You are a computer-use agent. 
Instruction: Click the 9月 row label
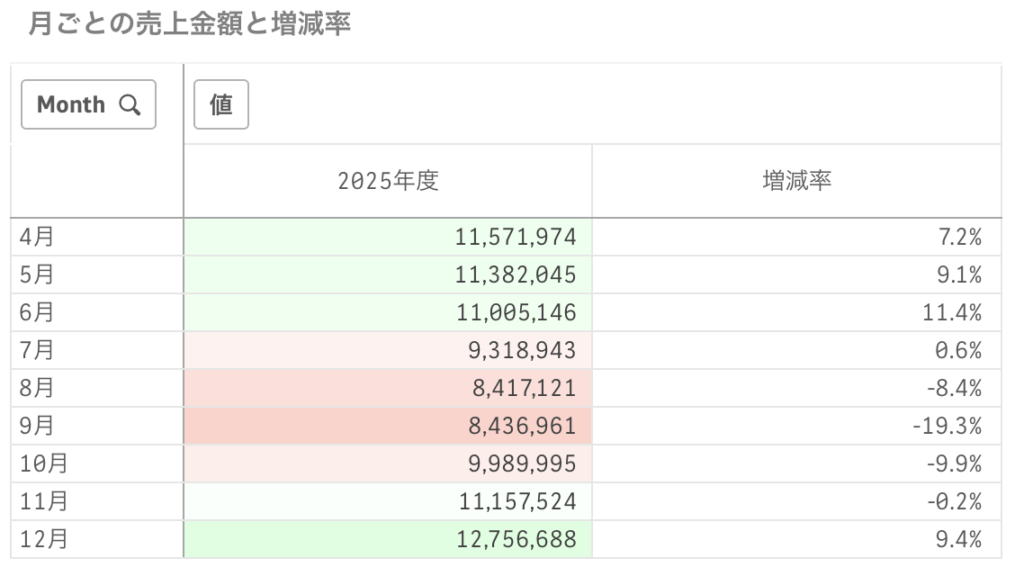tap(37, 426)
